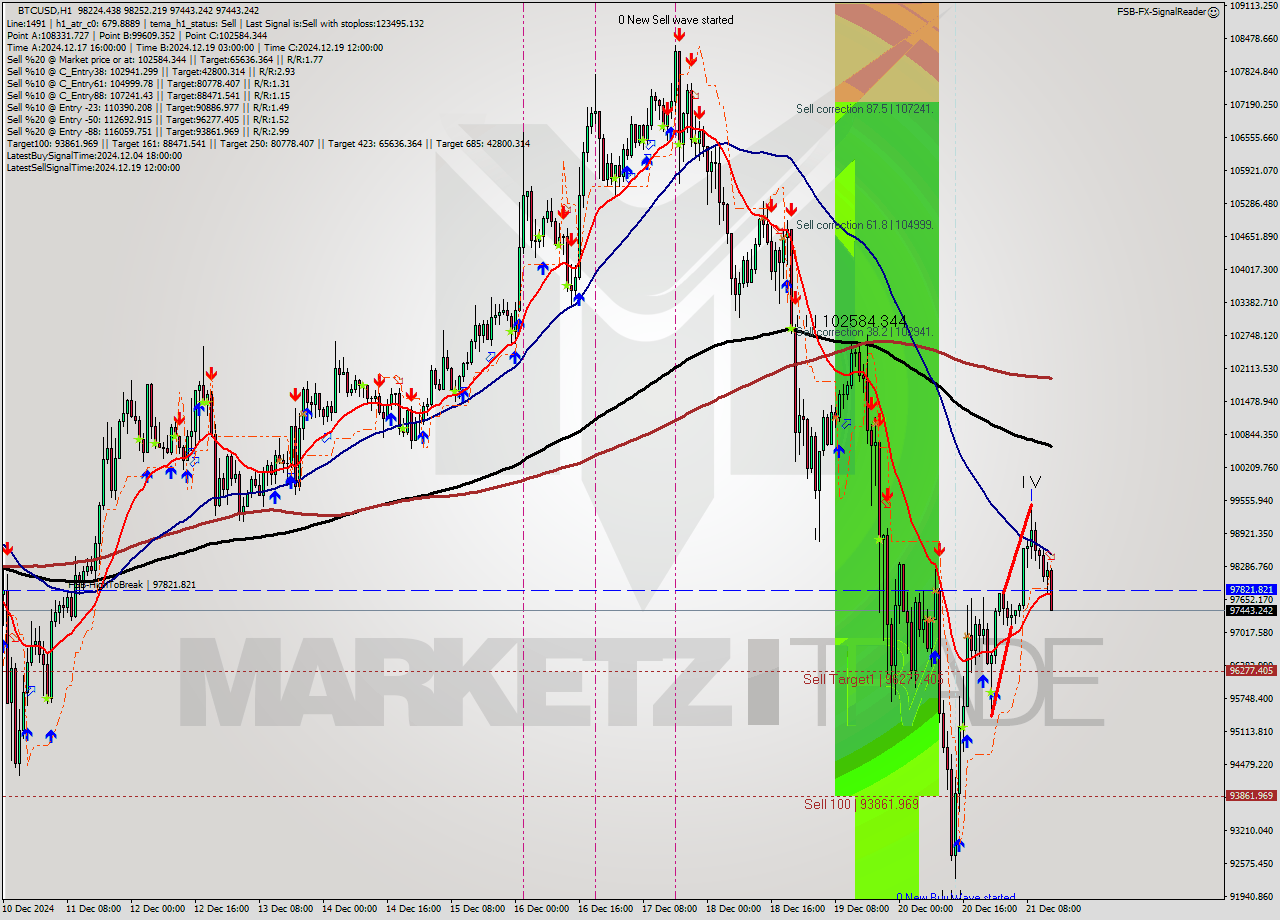Click the '17 Dec 08:00' time axis label
This screenshot has width=1280, height=920.
(x=670, y=909)
